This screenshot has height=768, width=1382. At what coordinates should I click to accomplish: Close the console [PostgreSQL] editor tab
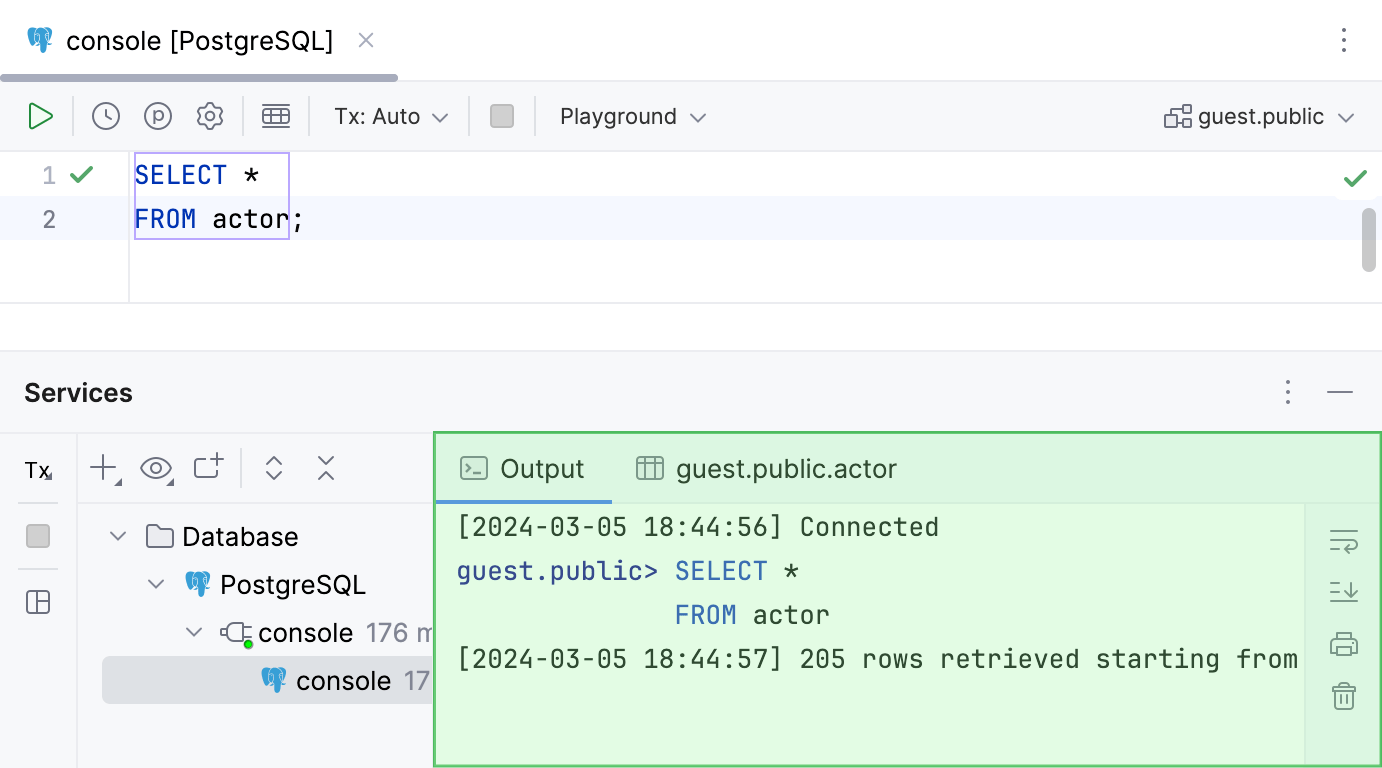pyautogui.click(x=366, y=40)
